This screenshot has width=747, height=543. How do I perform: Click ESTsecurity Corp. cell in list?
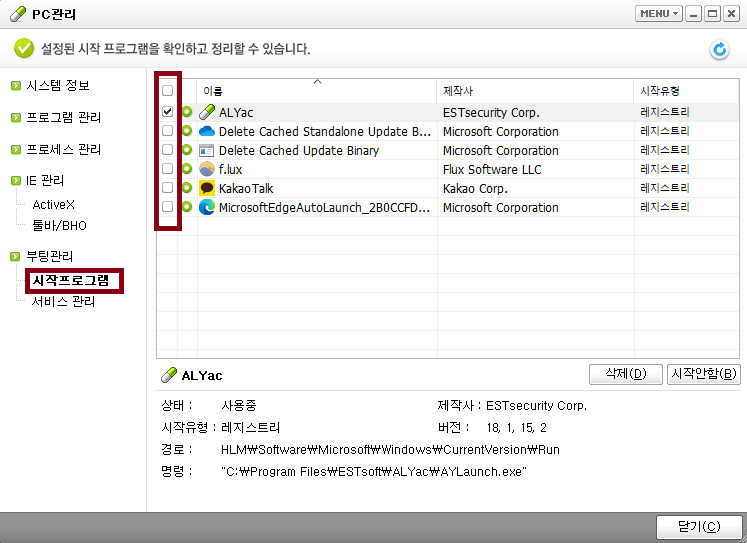click(x=491, y=113)
